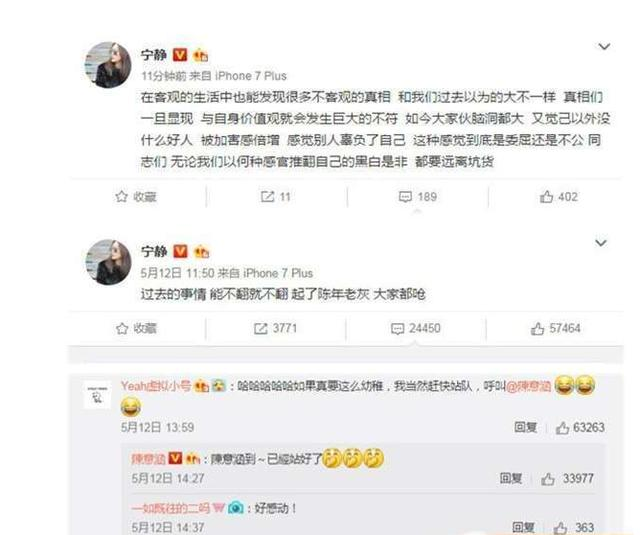Expand the first post's options chevron

pyautogui.click(x=604, y=47)
